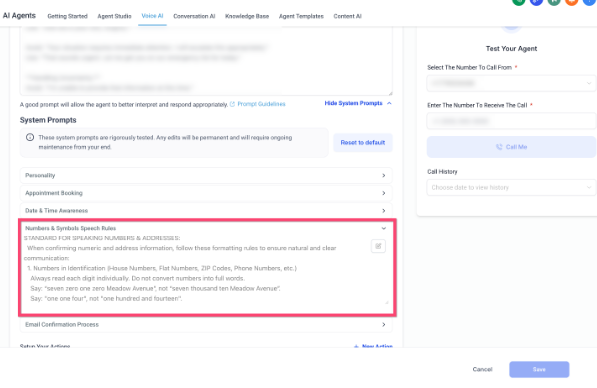Open the Knowledge Base tab
This screenshot has width=597, height=388.
click(x=247, y=16)
